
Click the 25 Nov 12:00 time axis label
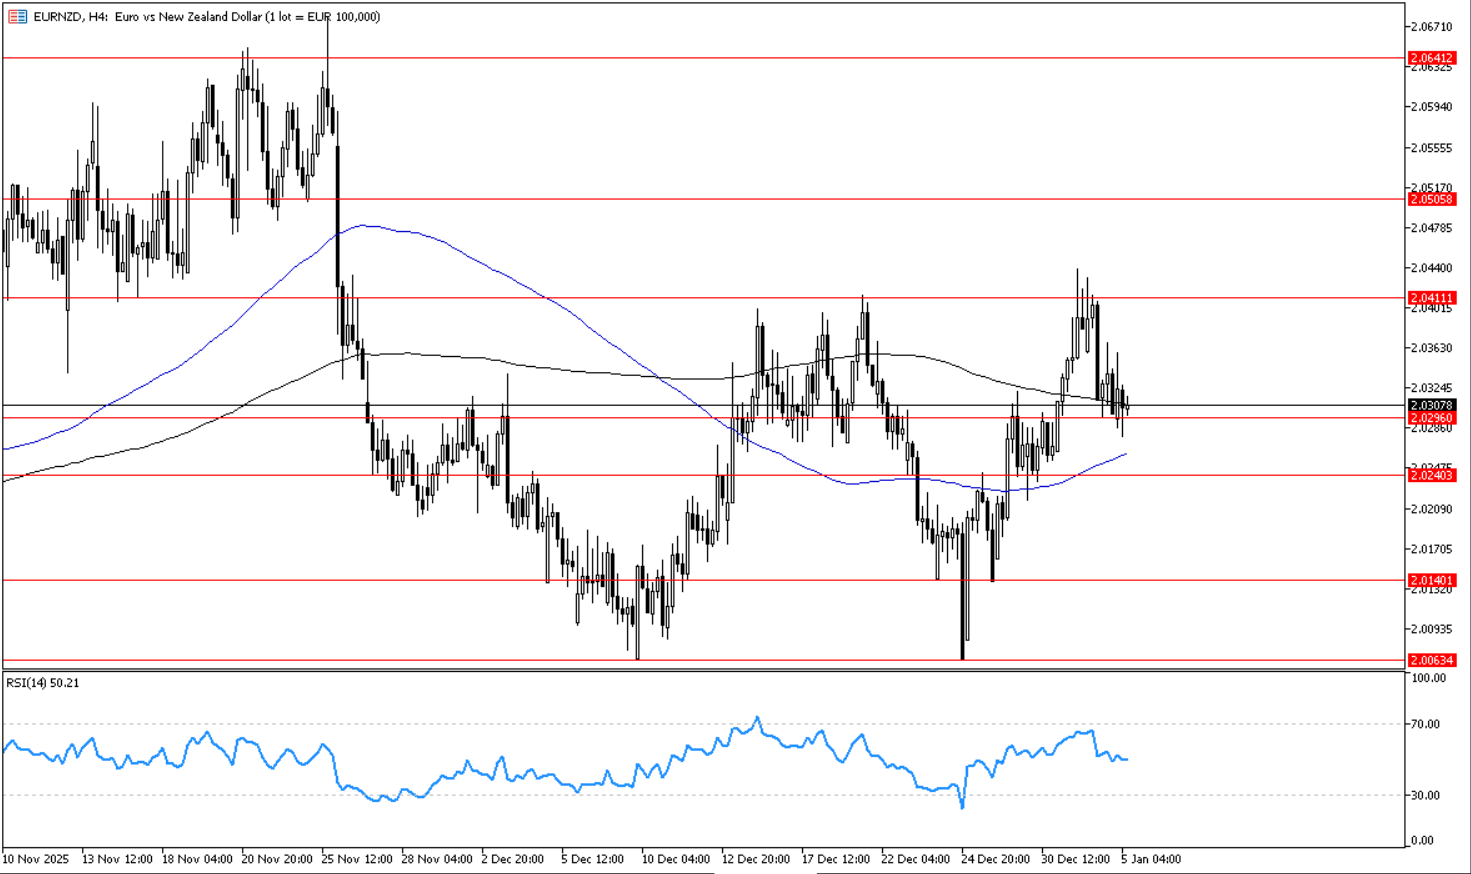coord(357,859)
